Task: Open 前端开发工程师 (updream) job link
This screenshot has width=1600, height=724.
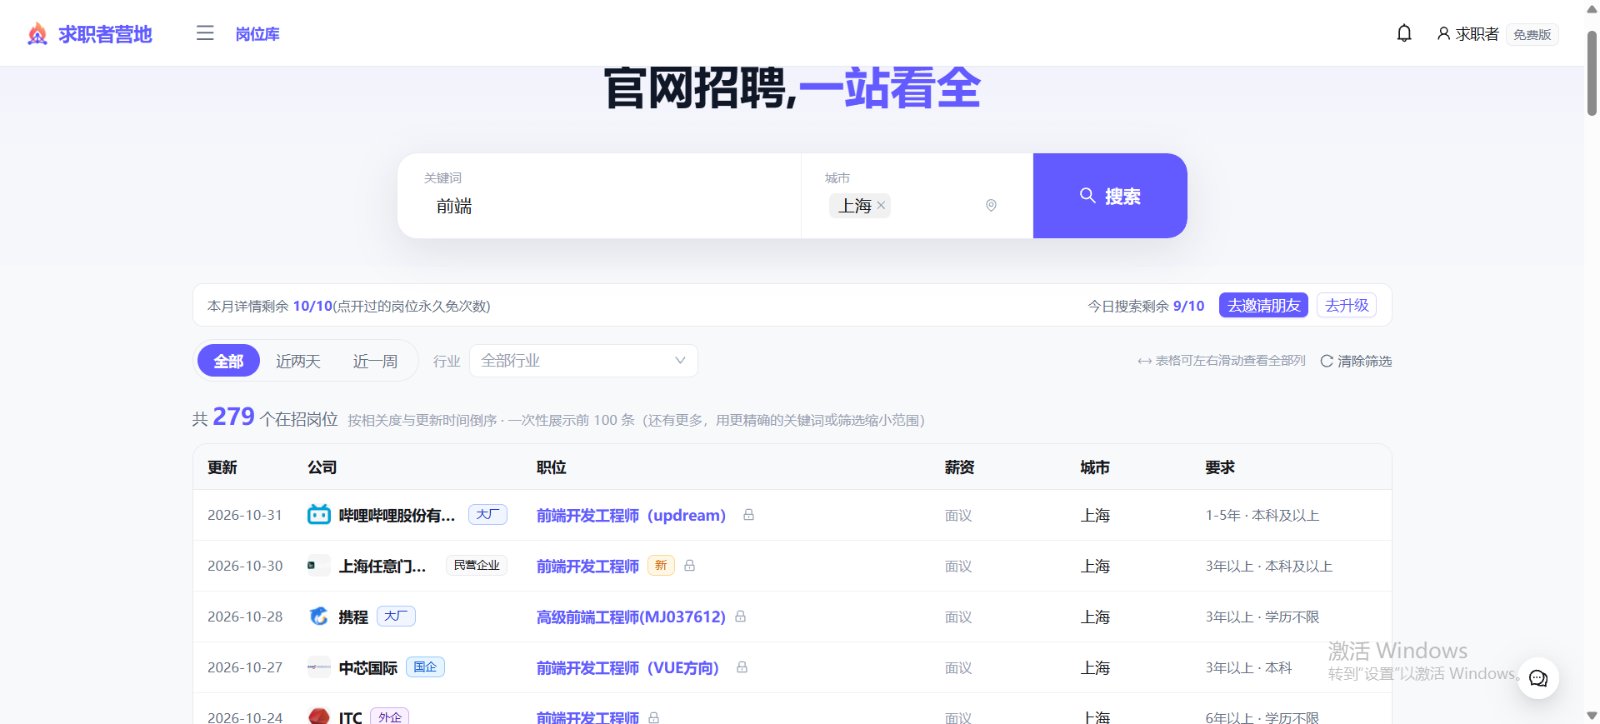Action: 631,515
